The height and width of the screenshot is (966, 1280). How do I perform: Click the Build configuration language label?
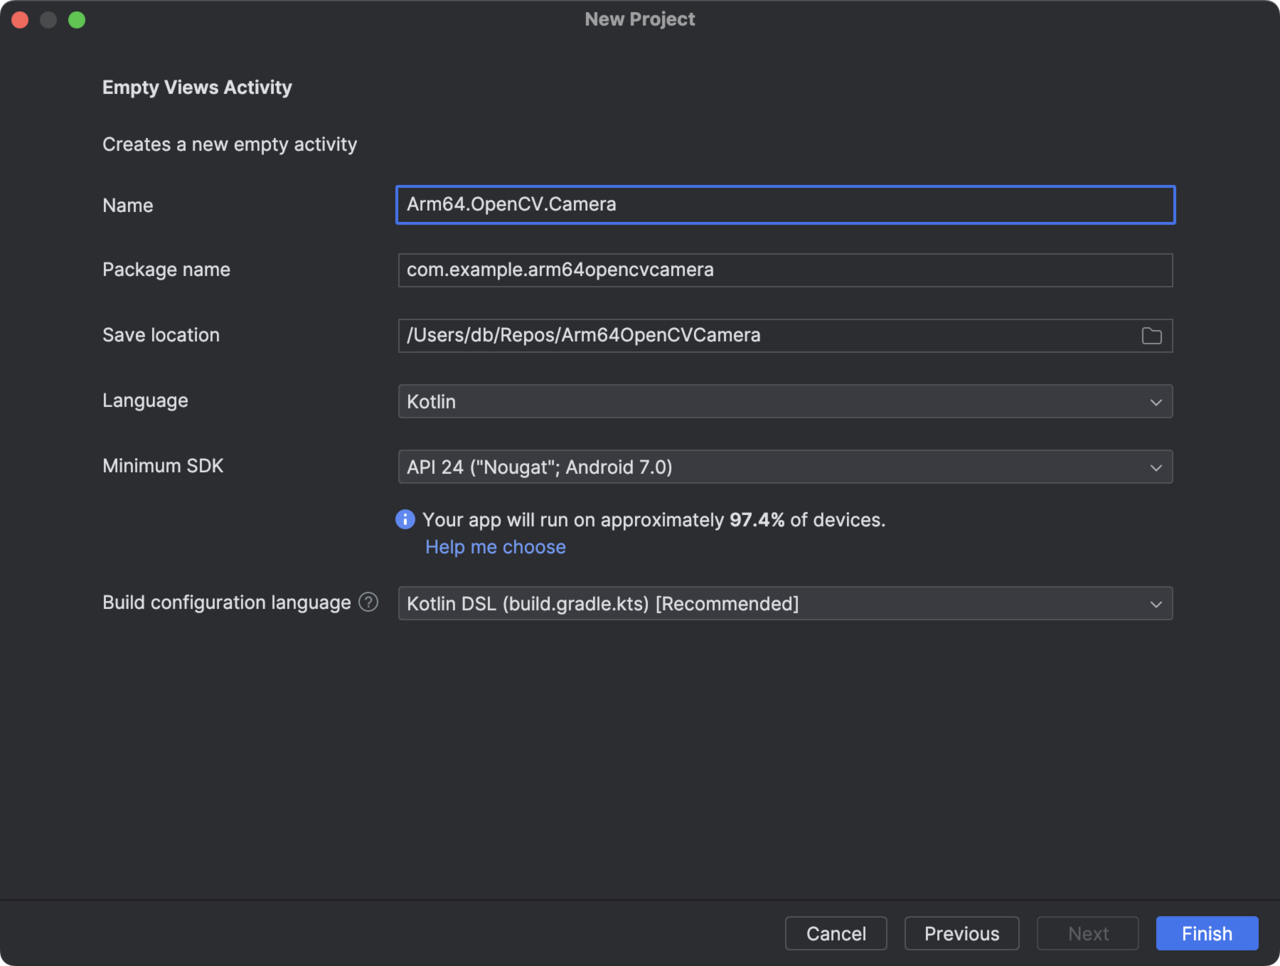tap(226, 602)
